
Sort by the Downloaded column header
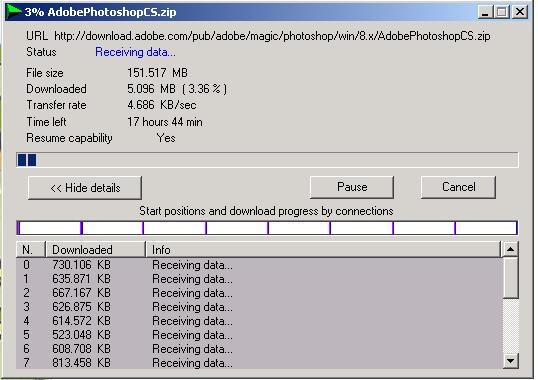pos(95,249)
